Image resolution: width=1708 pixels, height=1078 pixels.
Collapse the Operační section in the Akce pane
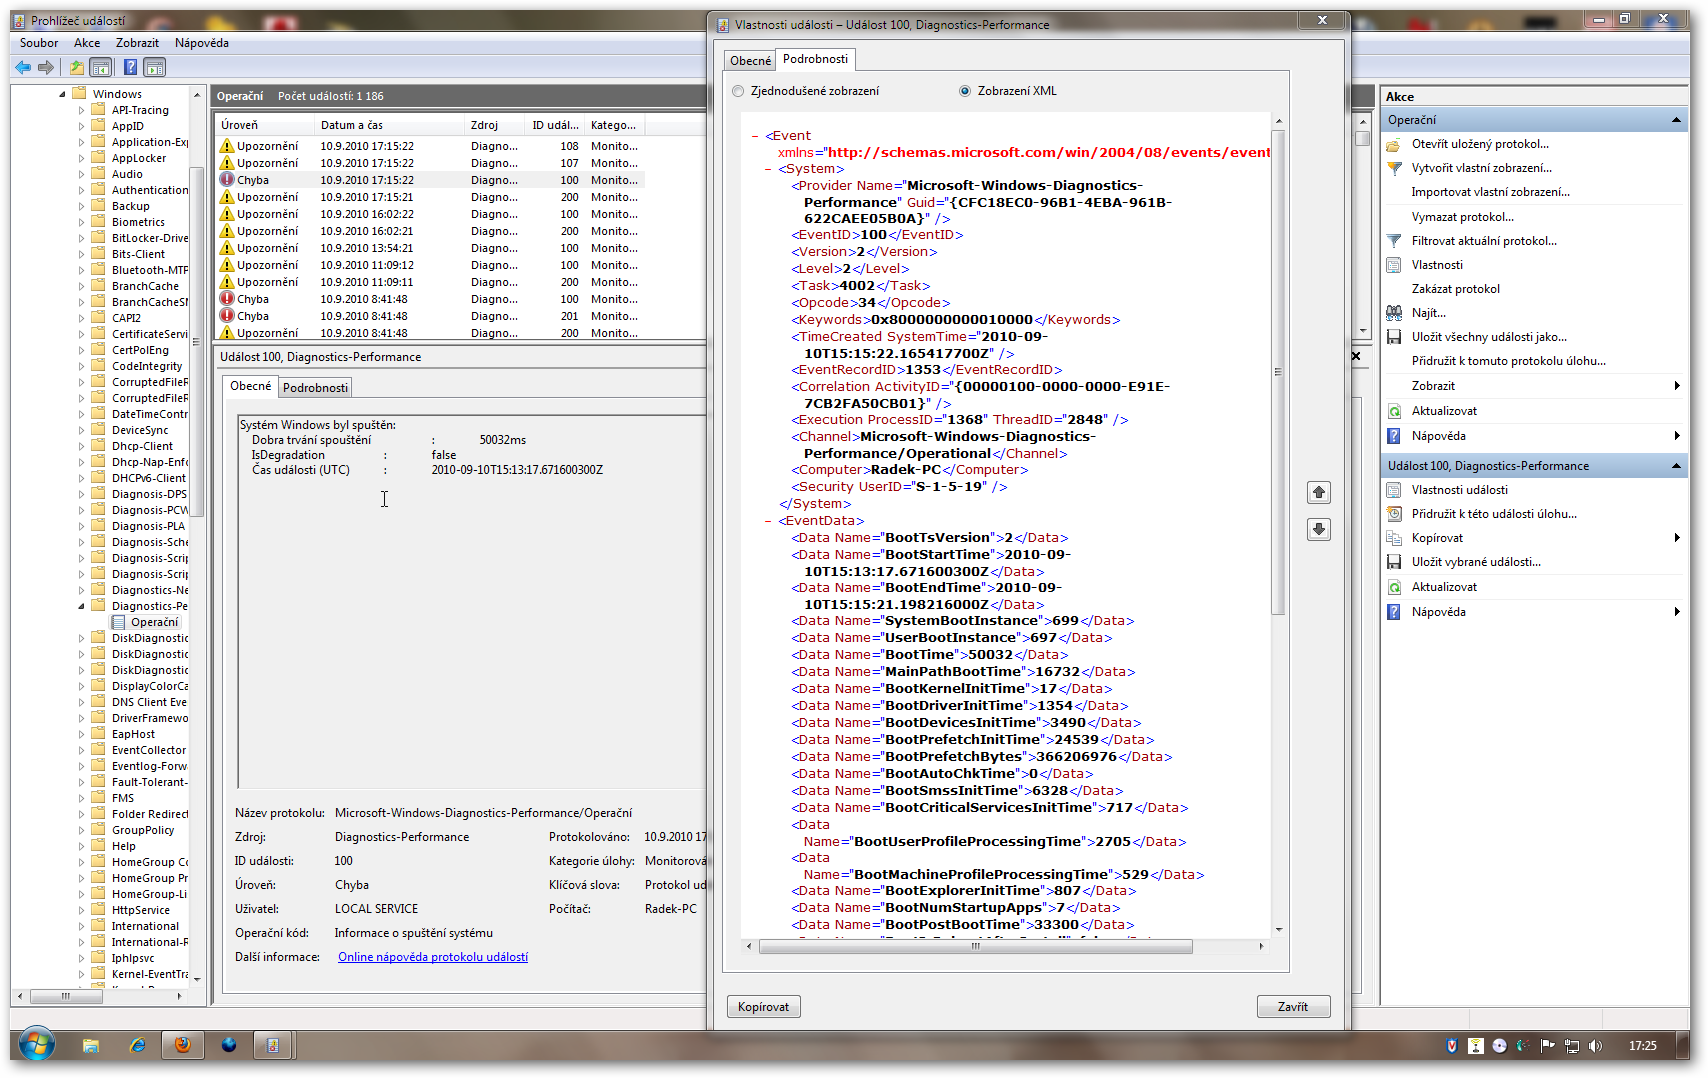coord(1676,120)
